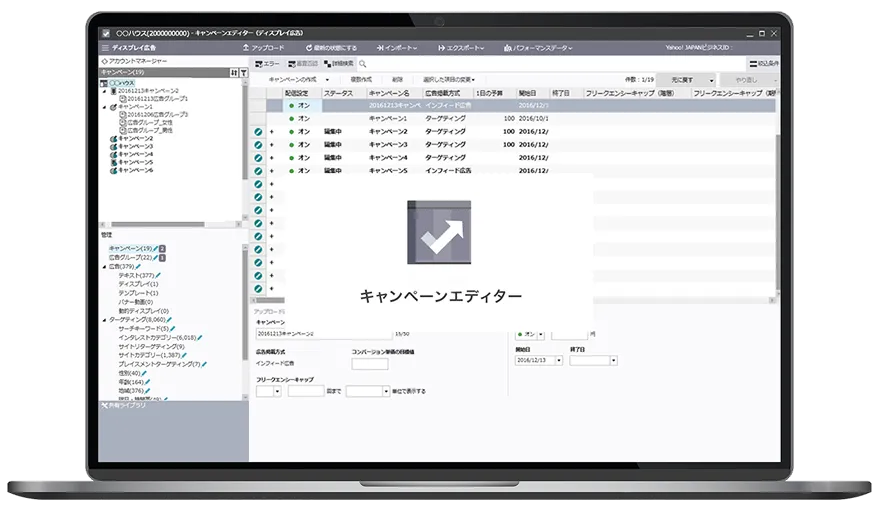
Task: Click the edit pencil icon on キャンペーン2 row
Action: click(258, 131)
